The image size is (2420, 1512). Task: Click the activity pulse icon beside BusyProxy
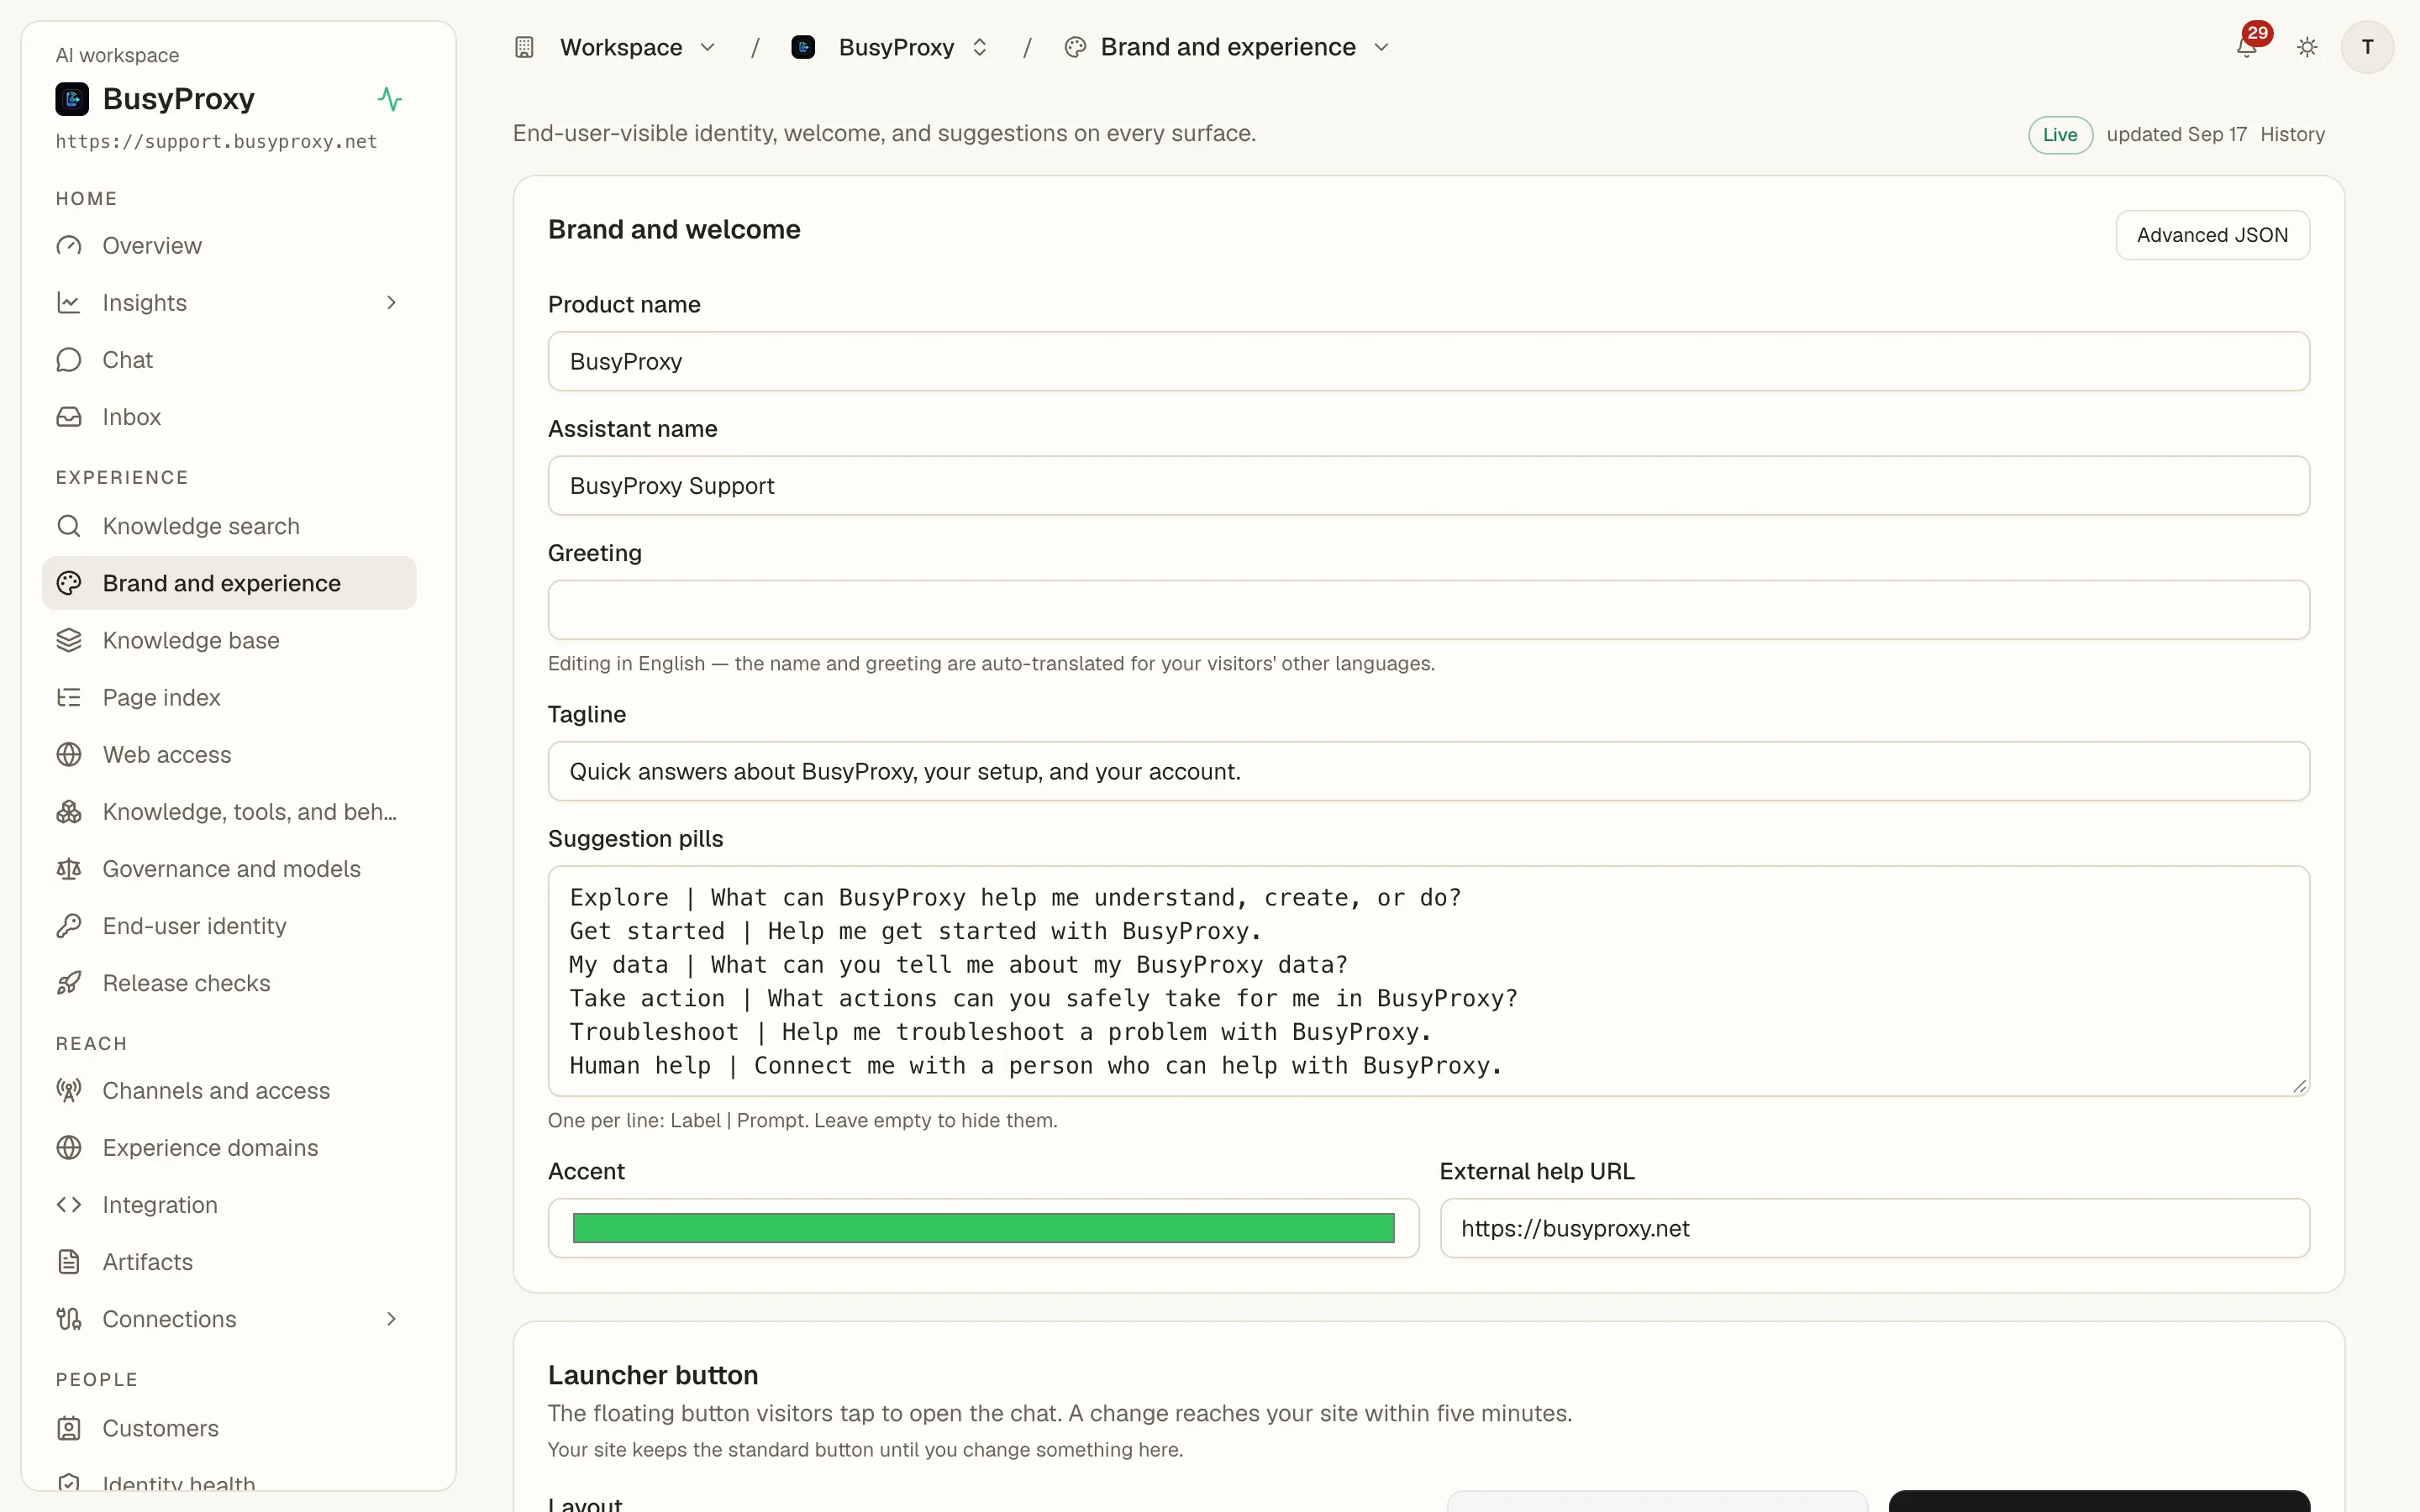pos(390,99)
